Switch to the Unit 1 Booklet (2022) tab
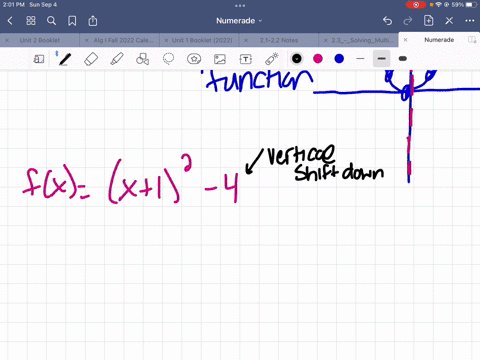Viewport: 480px width, 360px height. (x=202, y=40)
